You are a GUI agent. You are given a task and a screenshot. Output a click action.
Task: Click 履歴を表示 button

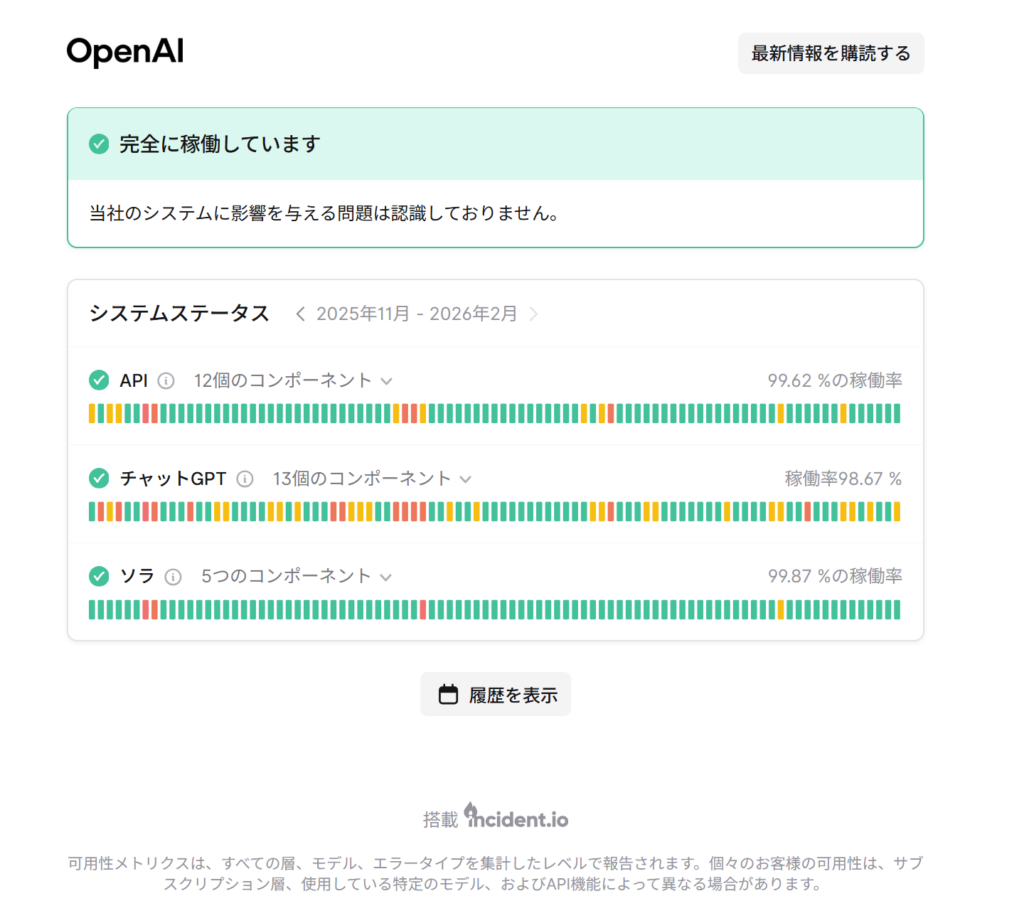coord(496,695)
